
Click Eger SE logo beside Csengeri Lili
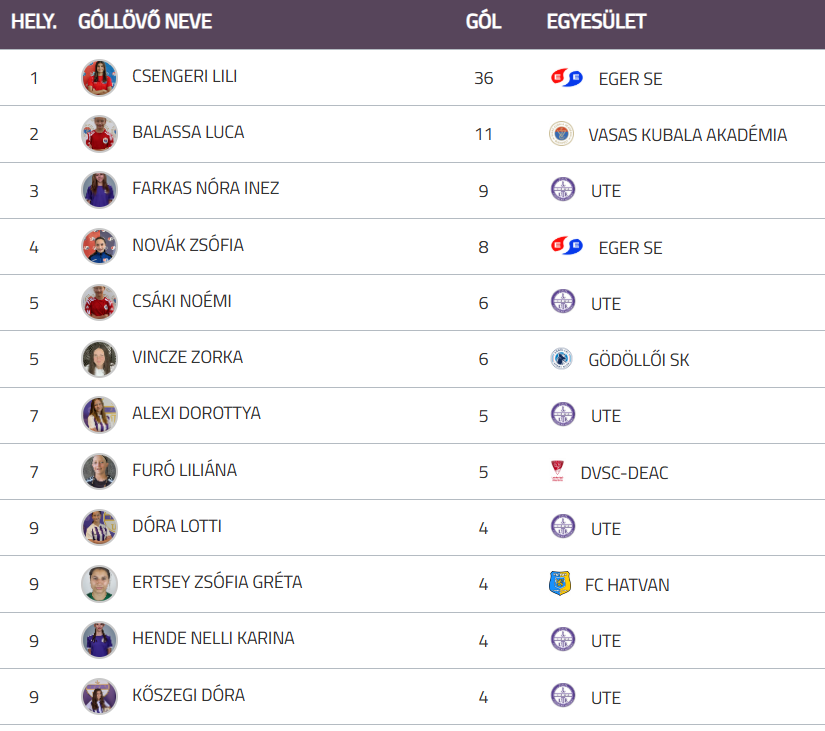[566, 78]
